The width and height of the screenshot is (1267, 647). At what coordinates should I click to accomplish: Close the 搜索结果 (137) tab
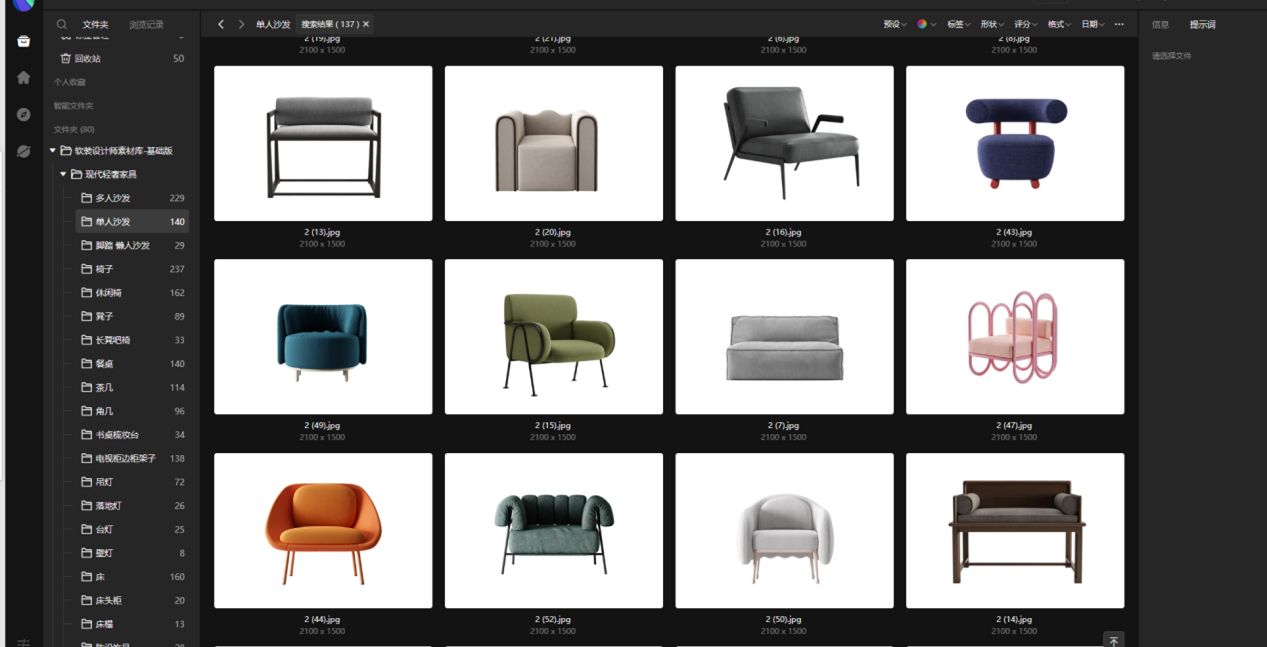[366, 24]
